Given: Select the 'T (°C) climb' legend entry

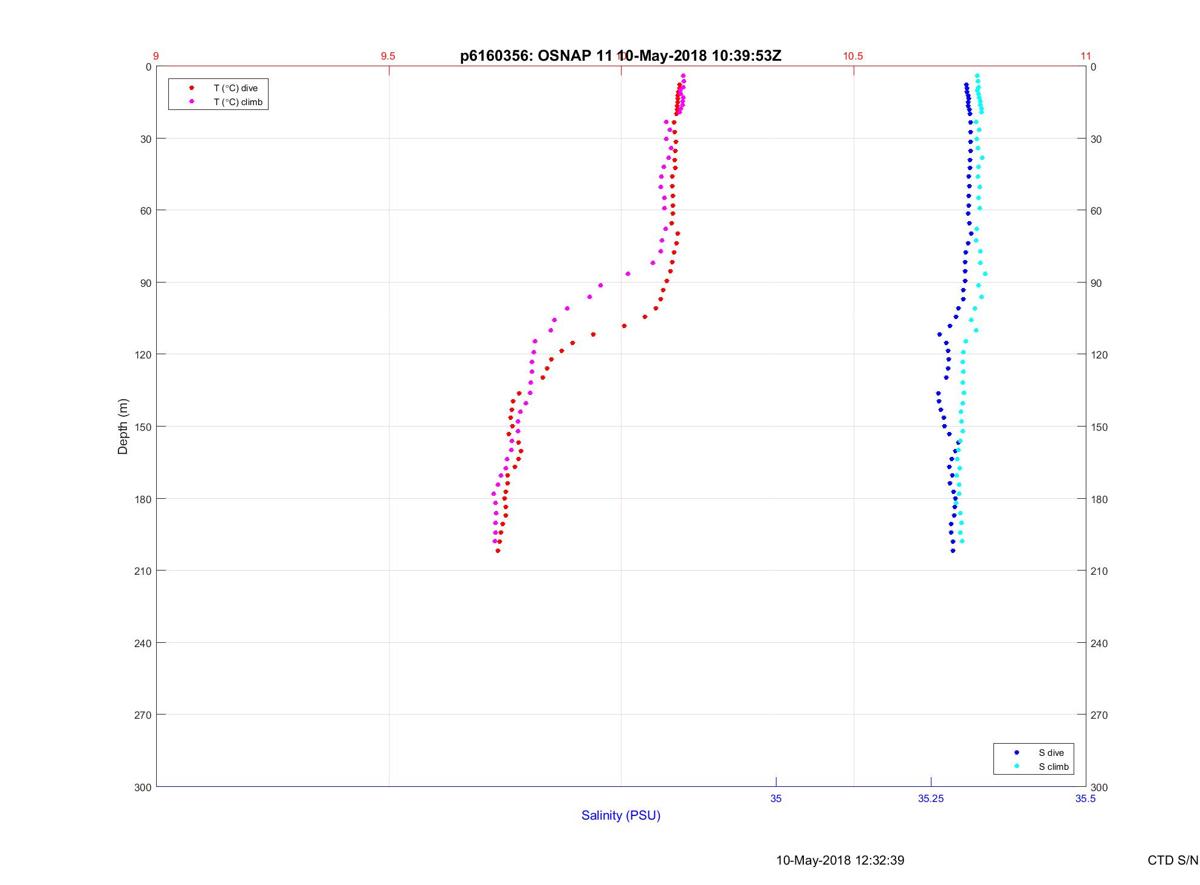Looking at the screenshot, I should click(x=239, y=102).
